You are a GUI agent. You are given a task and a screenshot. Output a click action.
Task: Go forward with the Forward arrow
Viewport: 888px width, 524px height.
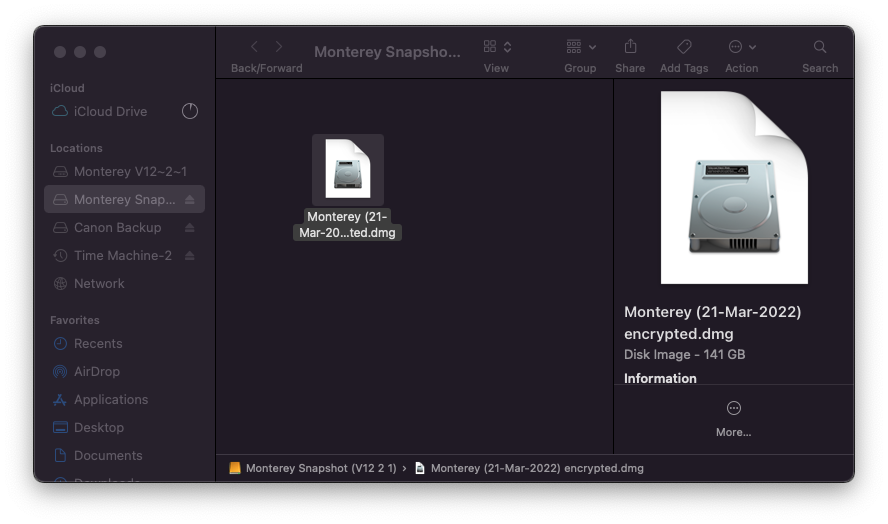(279, 47)
